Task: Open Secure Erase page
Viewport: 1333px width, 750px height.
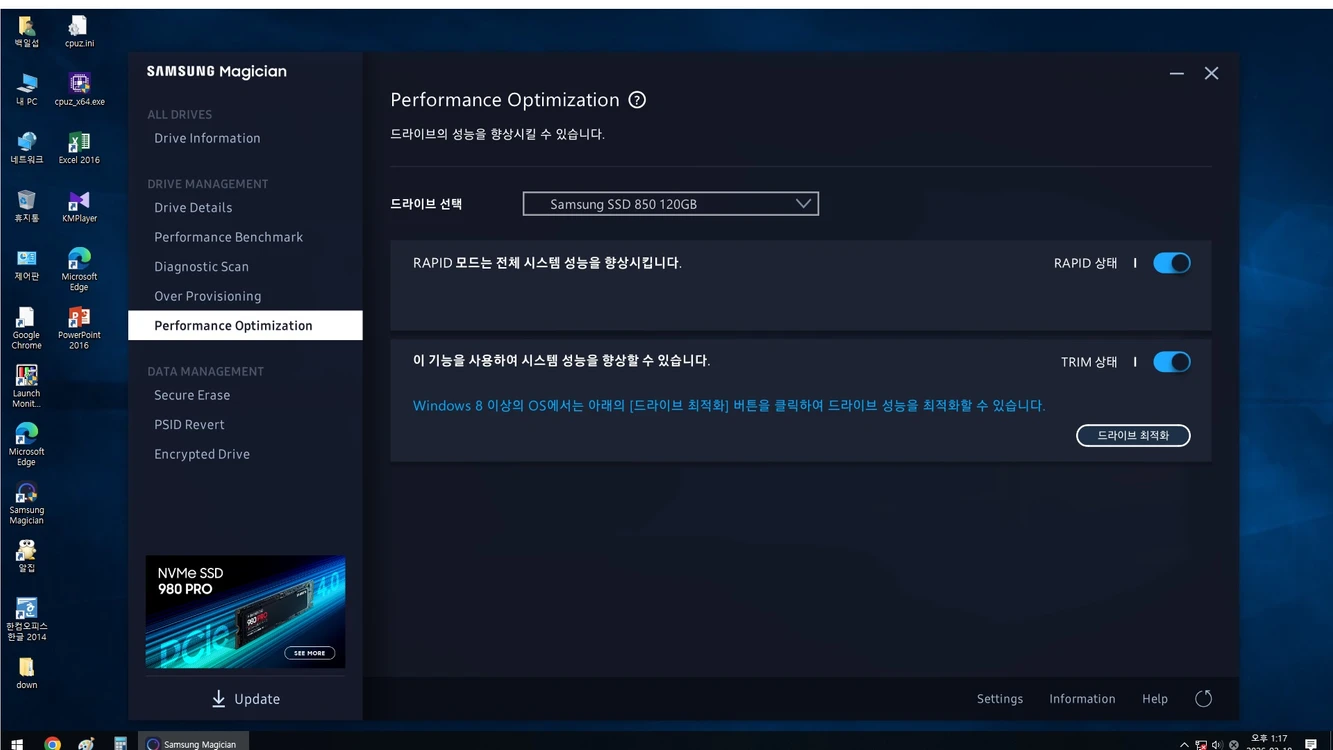Action: 192,395
